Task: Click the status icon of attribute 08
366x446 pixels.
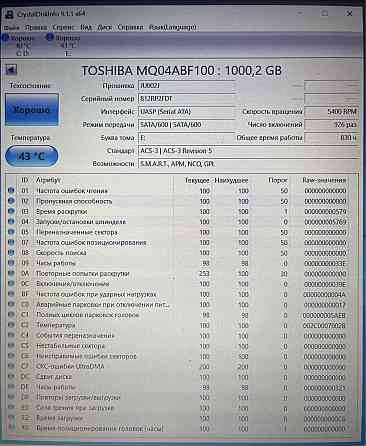Action: (11, 252)
